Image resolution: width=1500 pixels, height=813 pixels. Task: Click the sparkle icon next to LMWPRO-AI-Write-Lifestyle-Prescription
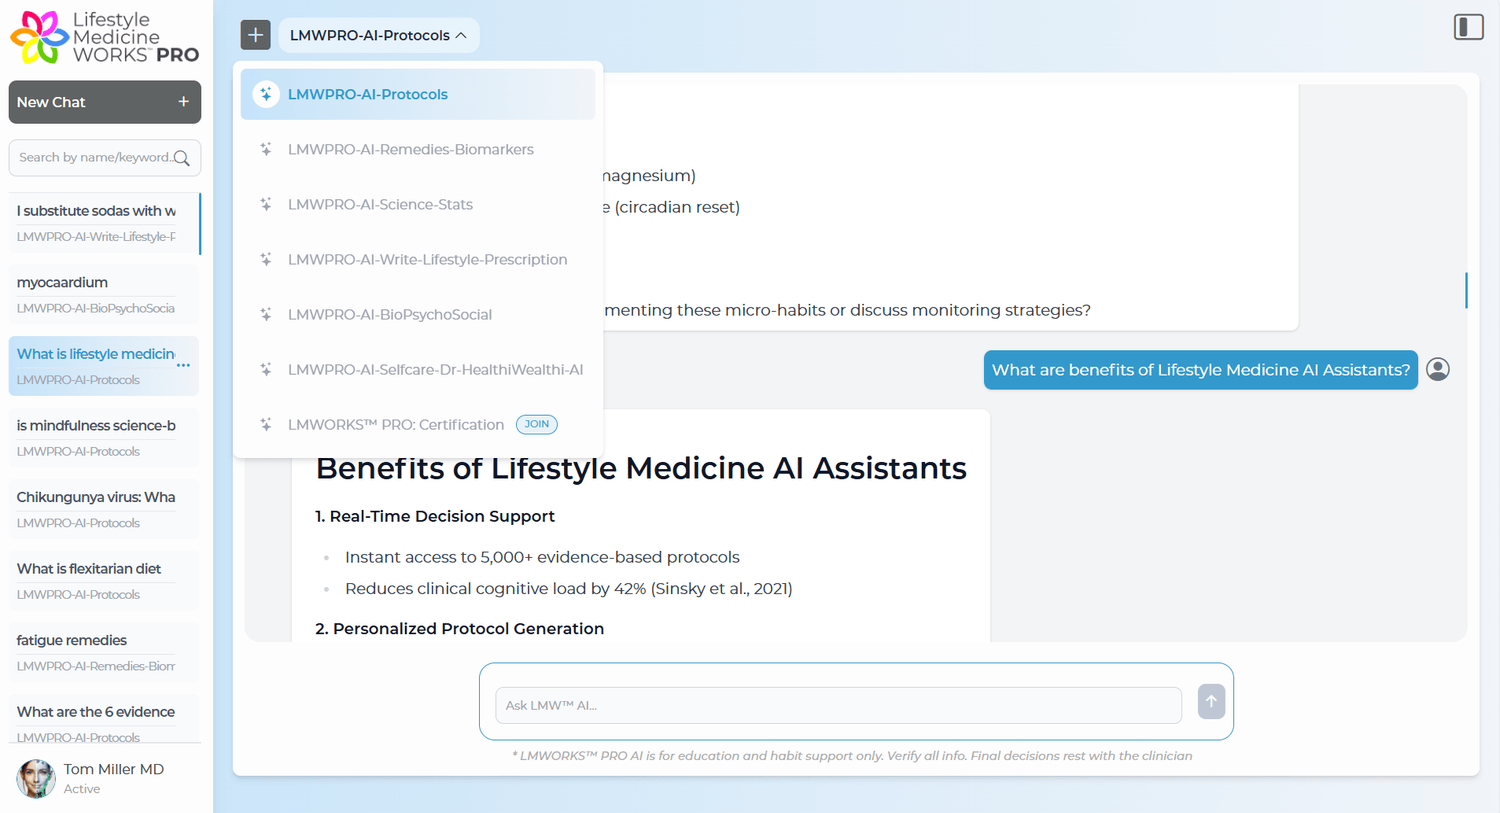pyautogui.click(x=266, y=259)
